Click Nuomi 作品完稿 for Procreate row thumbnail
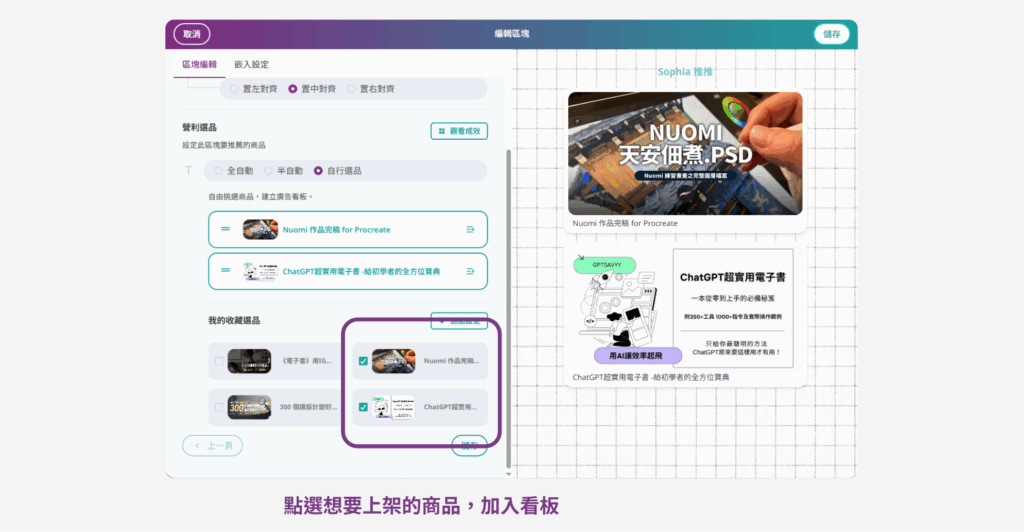 pos(260,230)
